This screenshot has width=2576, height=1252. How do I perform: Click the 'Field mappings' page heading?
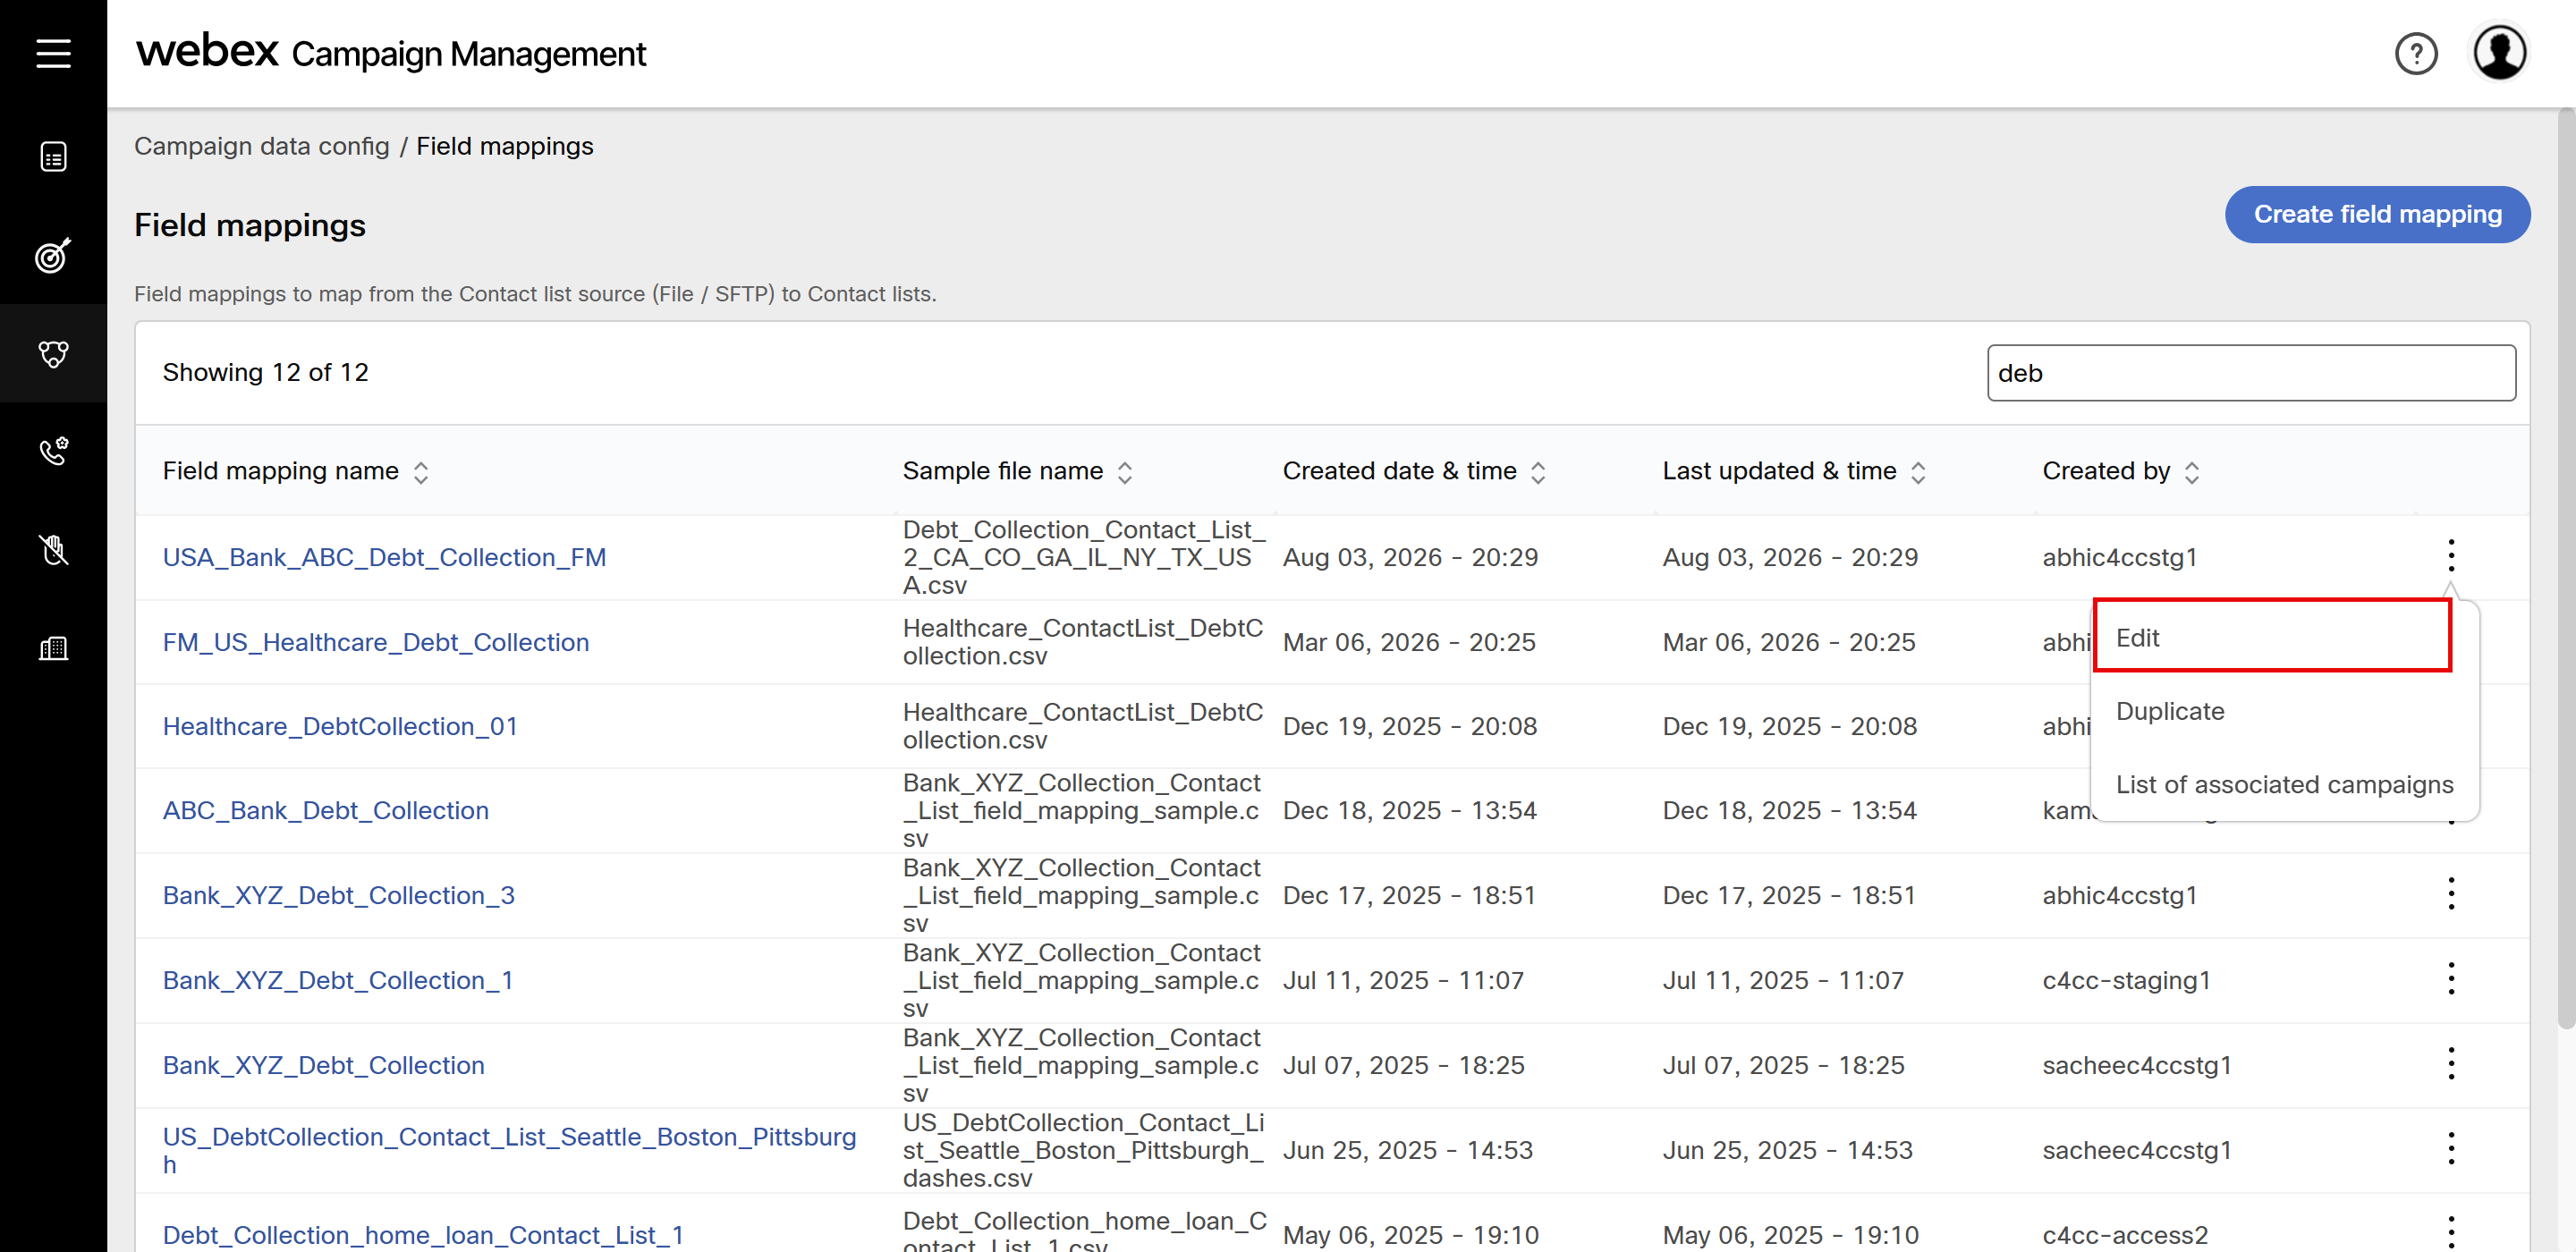click(x=250, y=225)
